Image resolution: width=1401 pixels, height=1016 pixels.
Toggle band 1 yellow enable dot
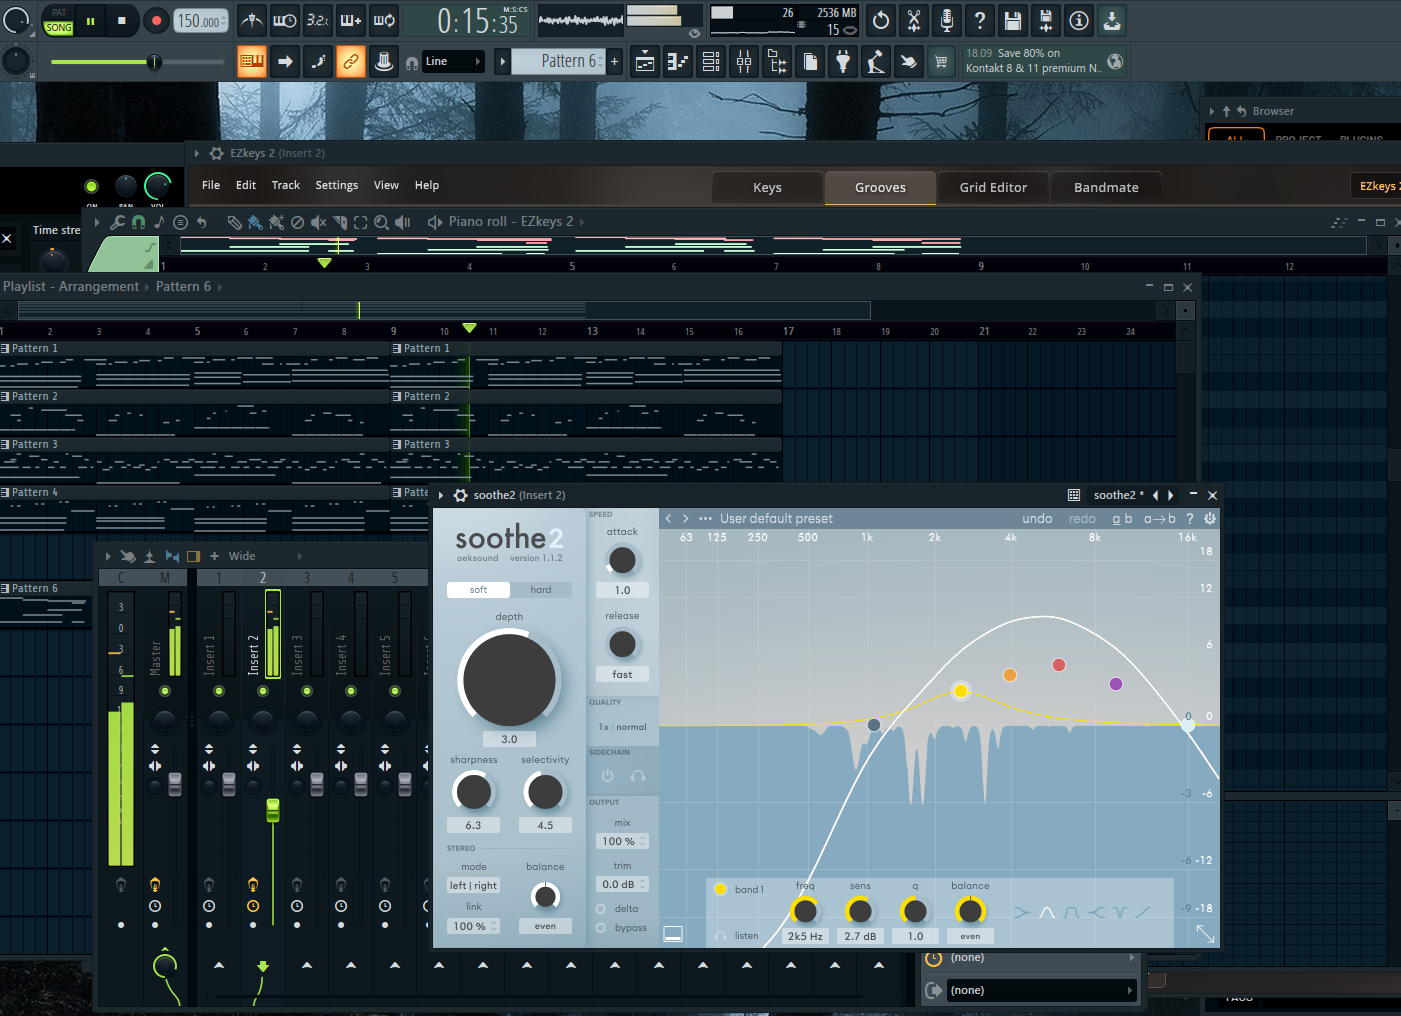coord(720,889)
